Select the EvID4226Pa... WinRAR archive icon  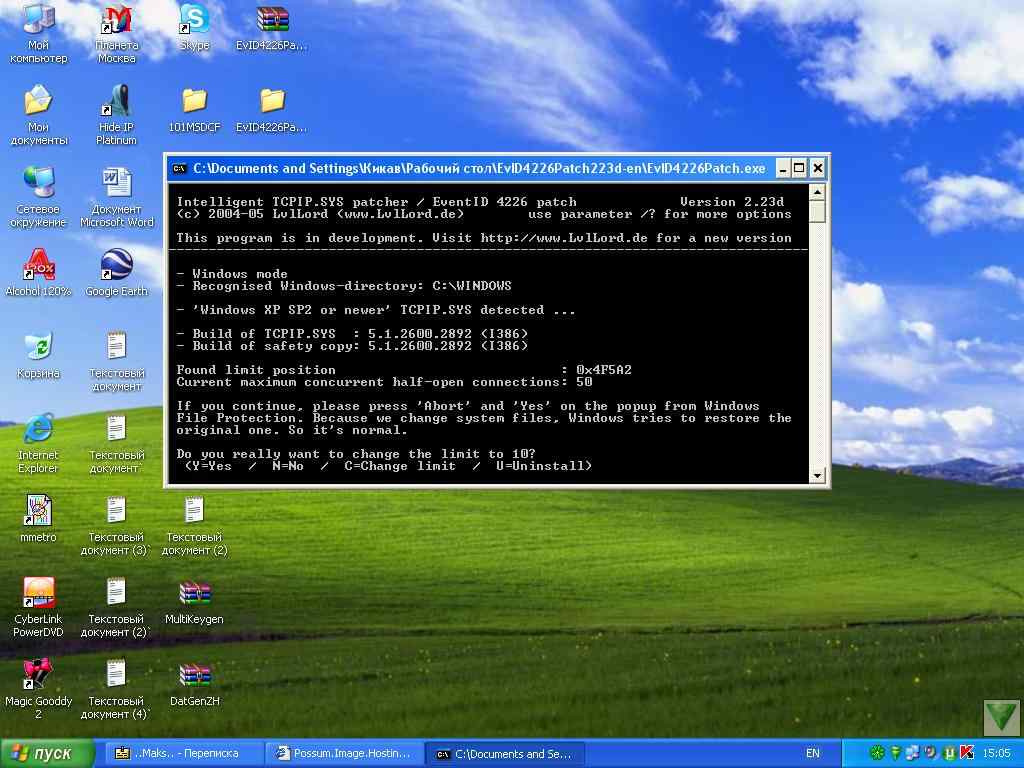tap(272, 27)
